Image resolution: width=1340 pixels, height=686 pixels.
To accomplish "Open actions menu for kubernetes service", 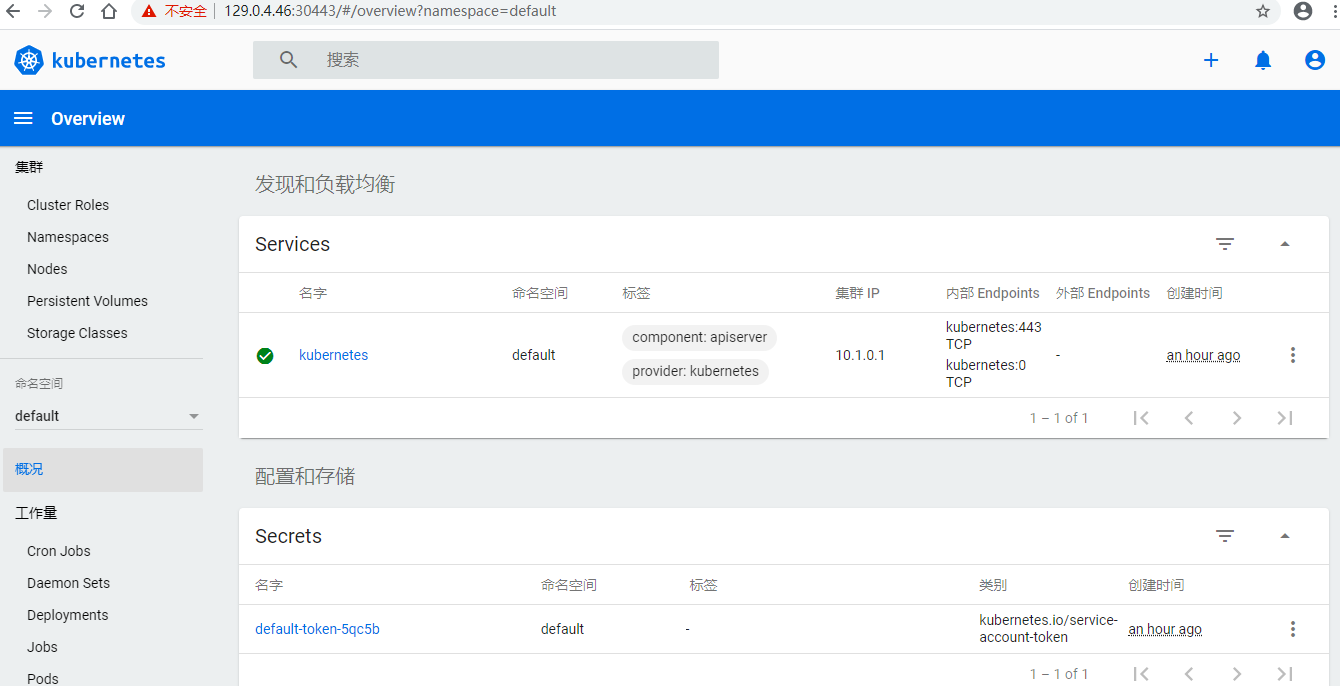I will click(1293, 355).
